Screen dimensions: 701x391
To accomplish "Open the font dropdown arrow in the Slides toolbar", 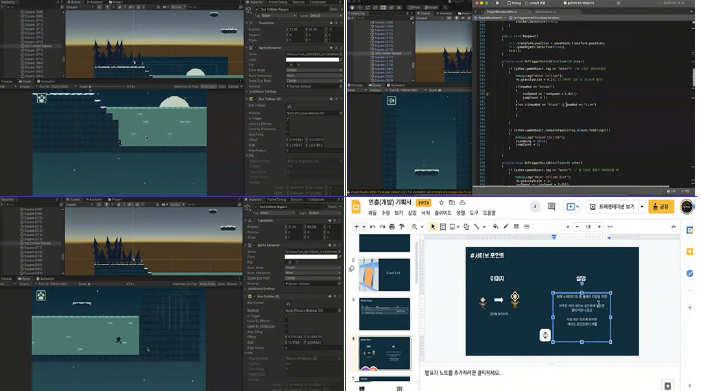I will (x=568, y=227).
